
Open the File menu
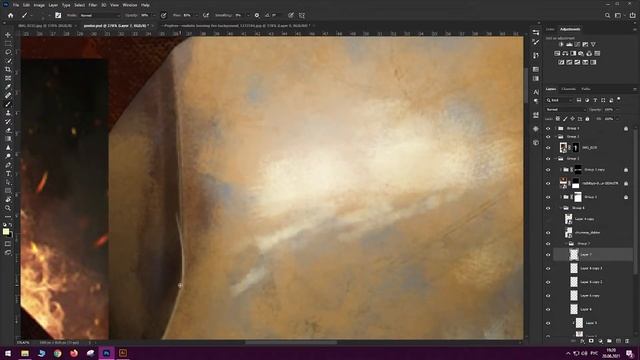pyautogui.click(x=16, y=5)
